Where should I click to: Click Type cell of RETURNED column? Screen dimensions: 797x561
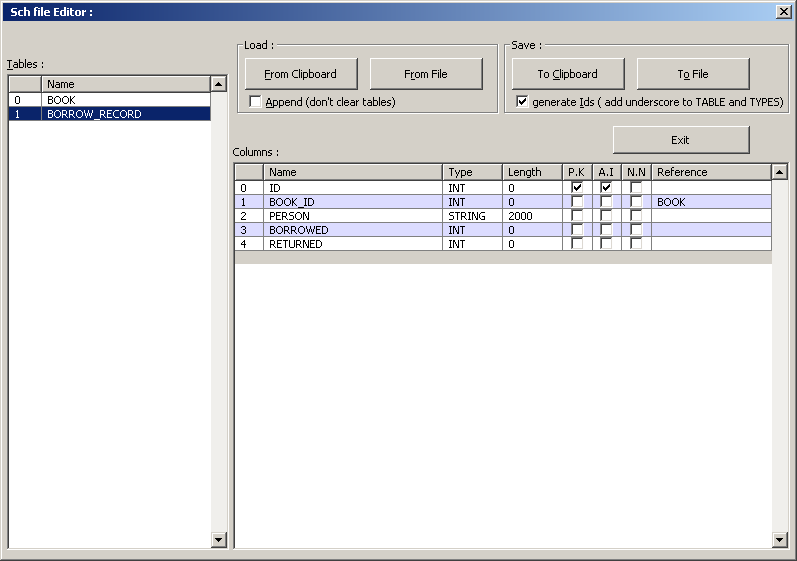coord(472,244)
